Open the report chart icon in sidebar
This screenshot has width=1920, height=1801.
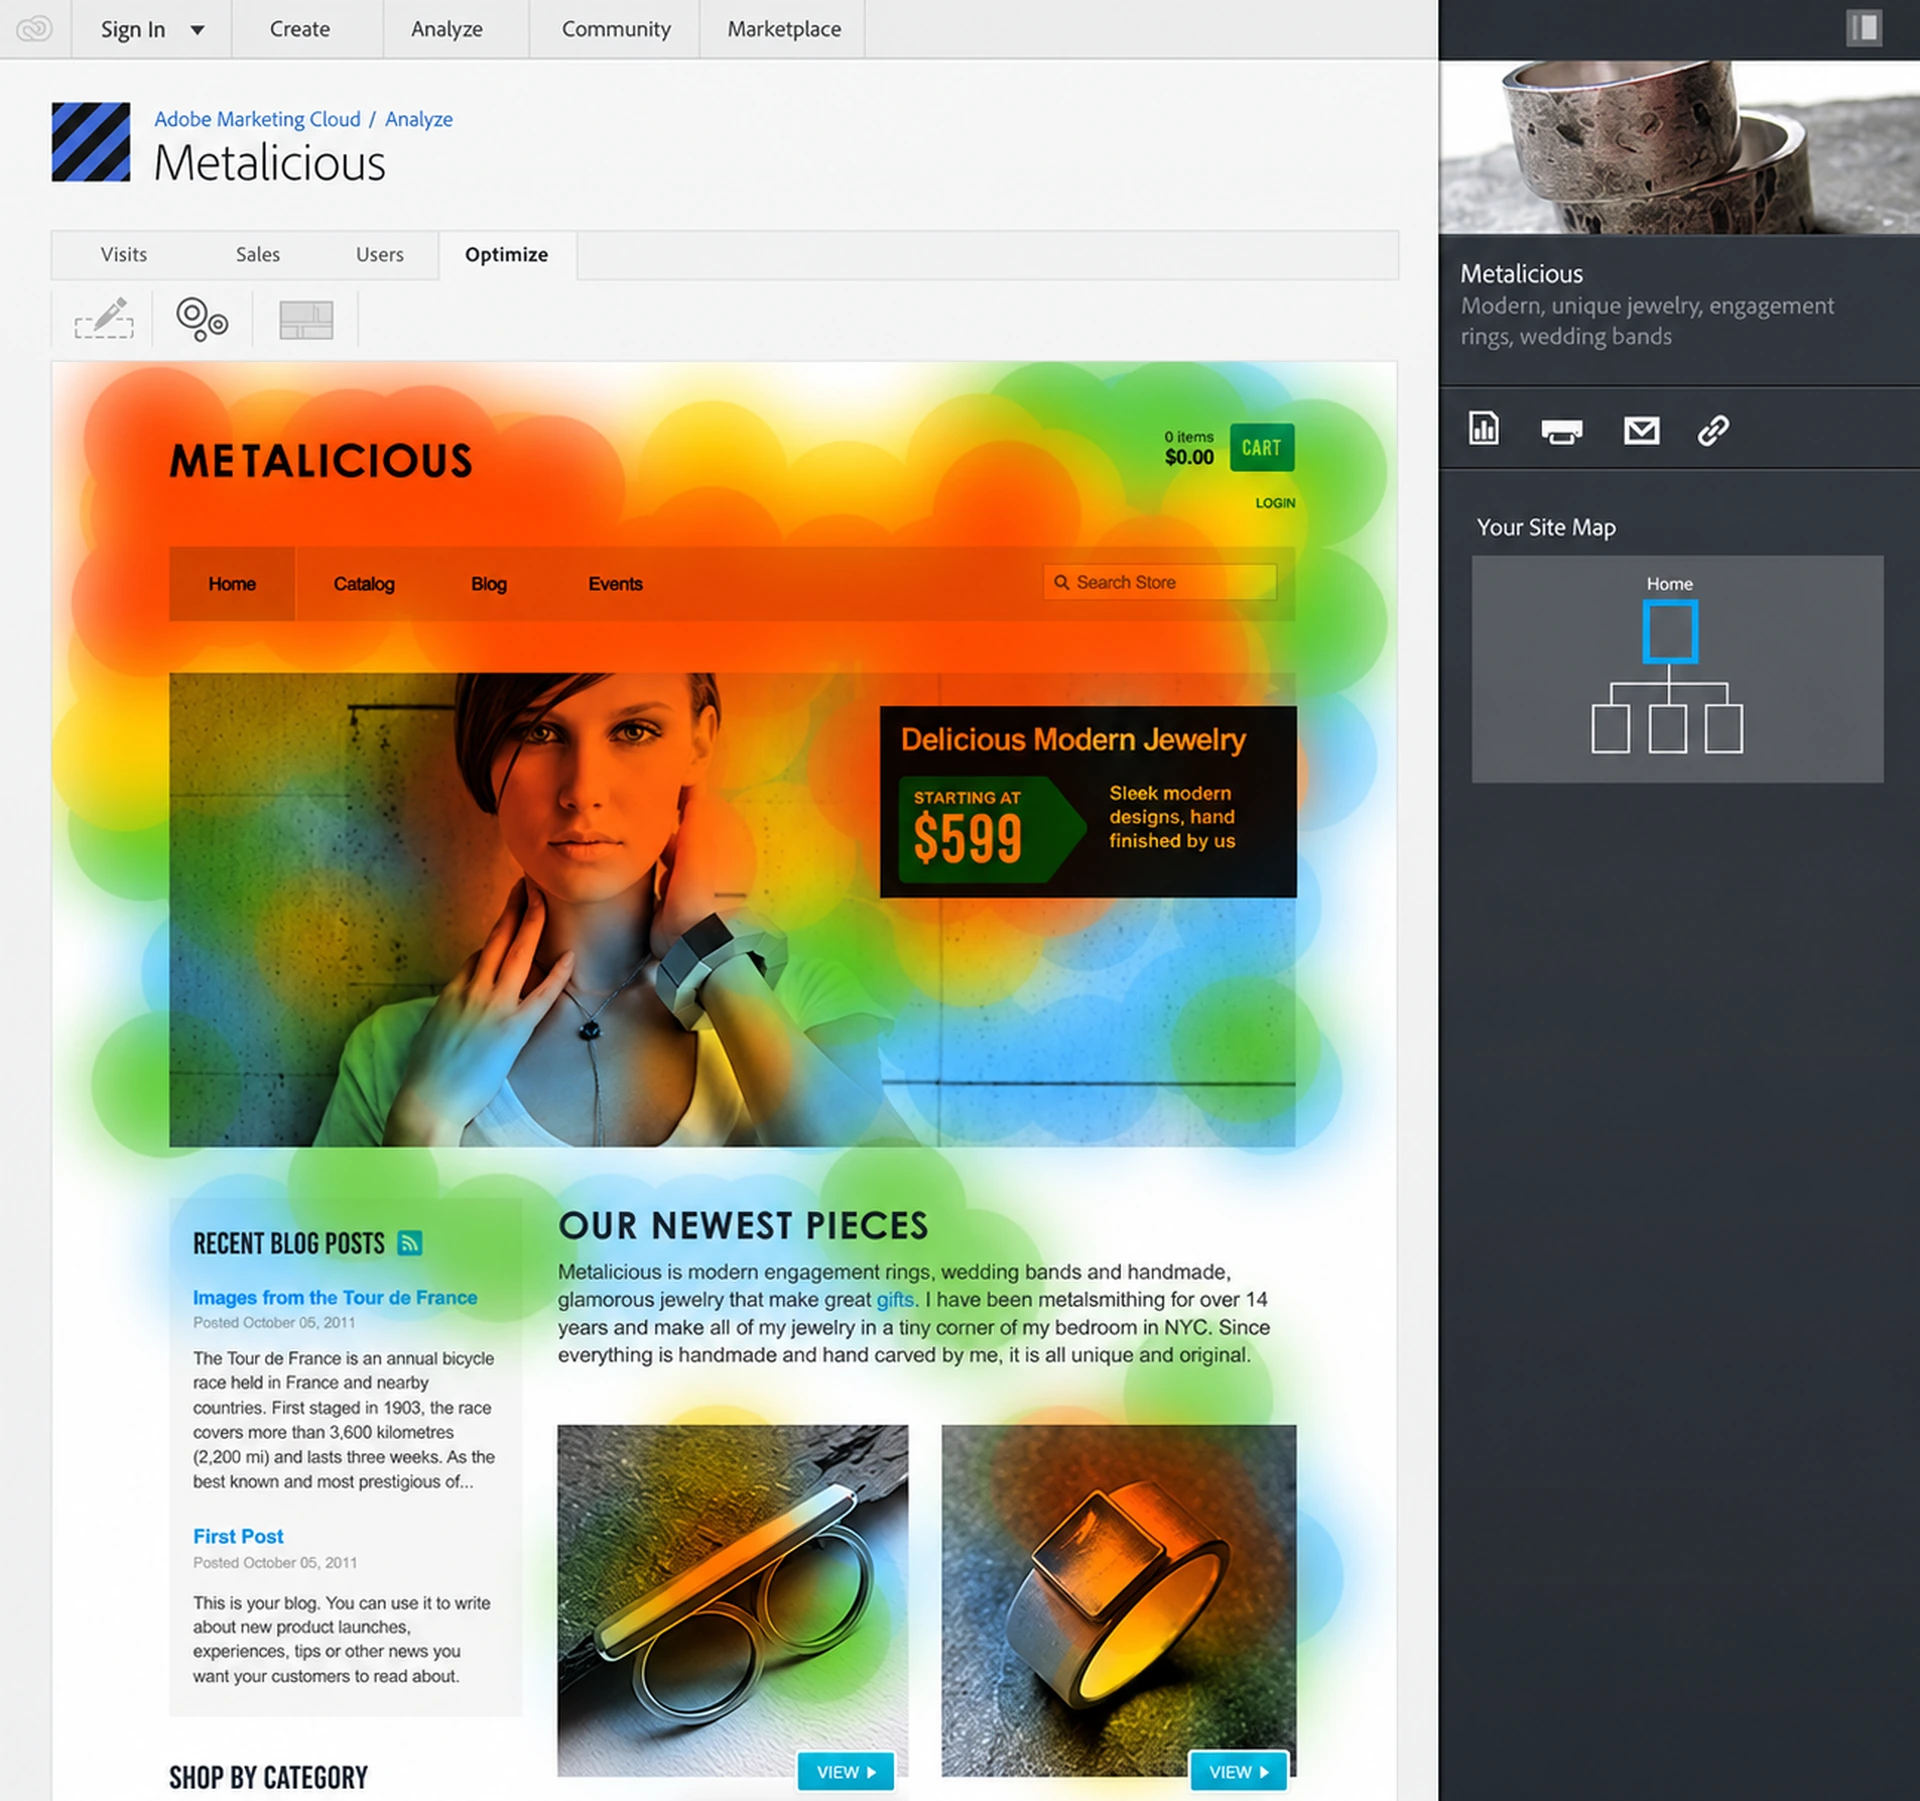tap(1483, 429)
